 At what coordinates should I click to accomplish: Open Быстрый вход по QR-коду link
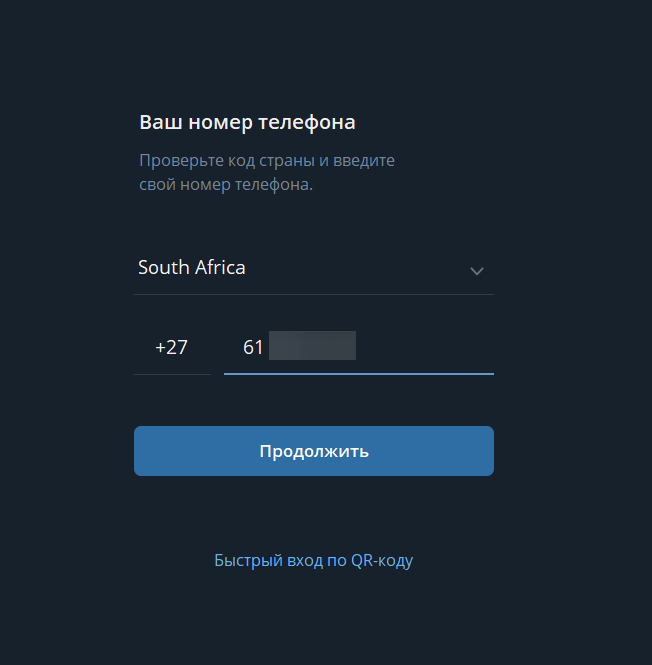point(313,560)
